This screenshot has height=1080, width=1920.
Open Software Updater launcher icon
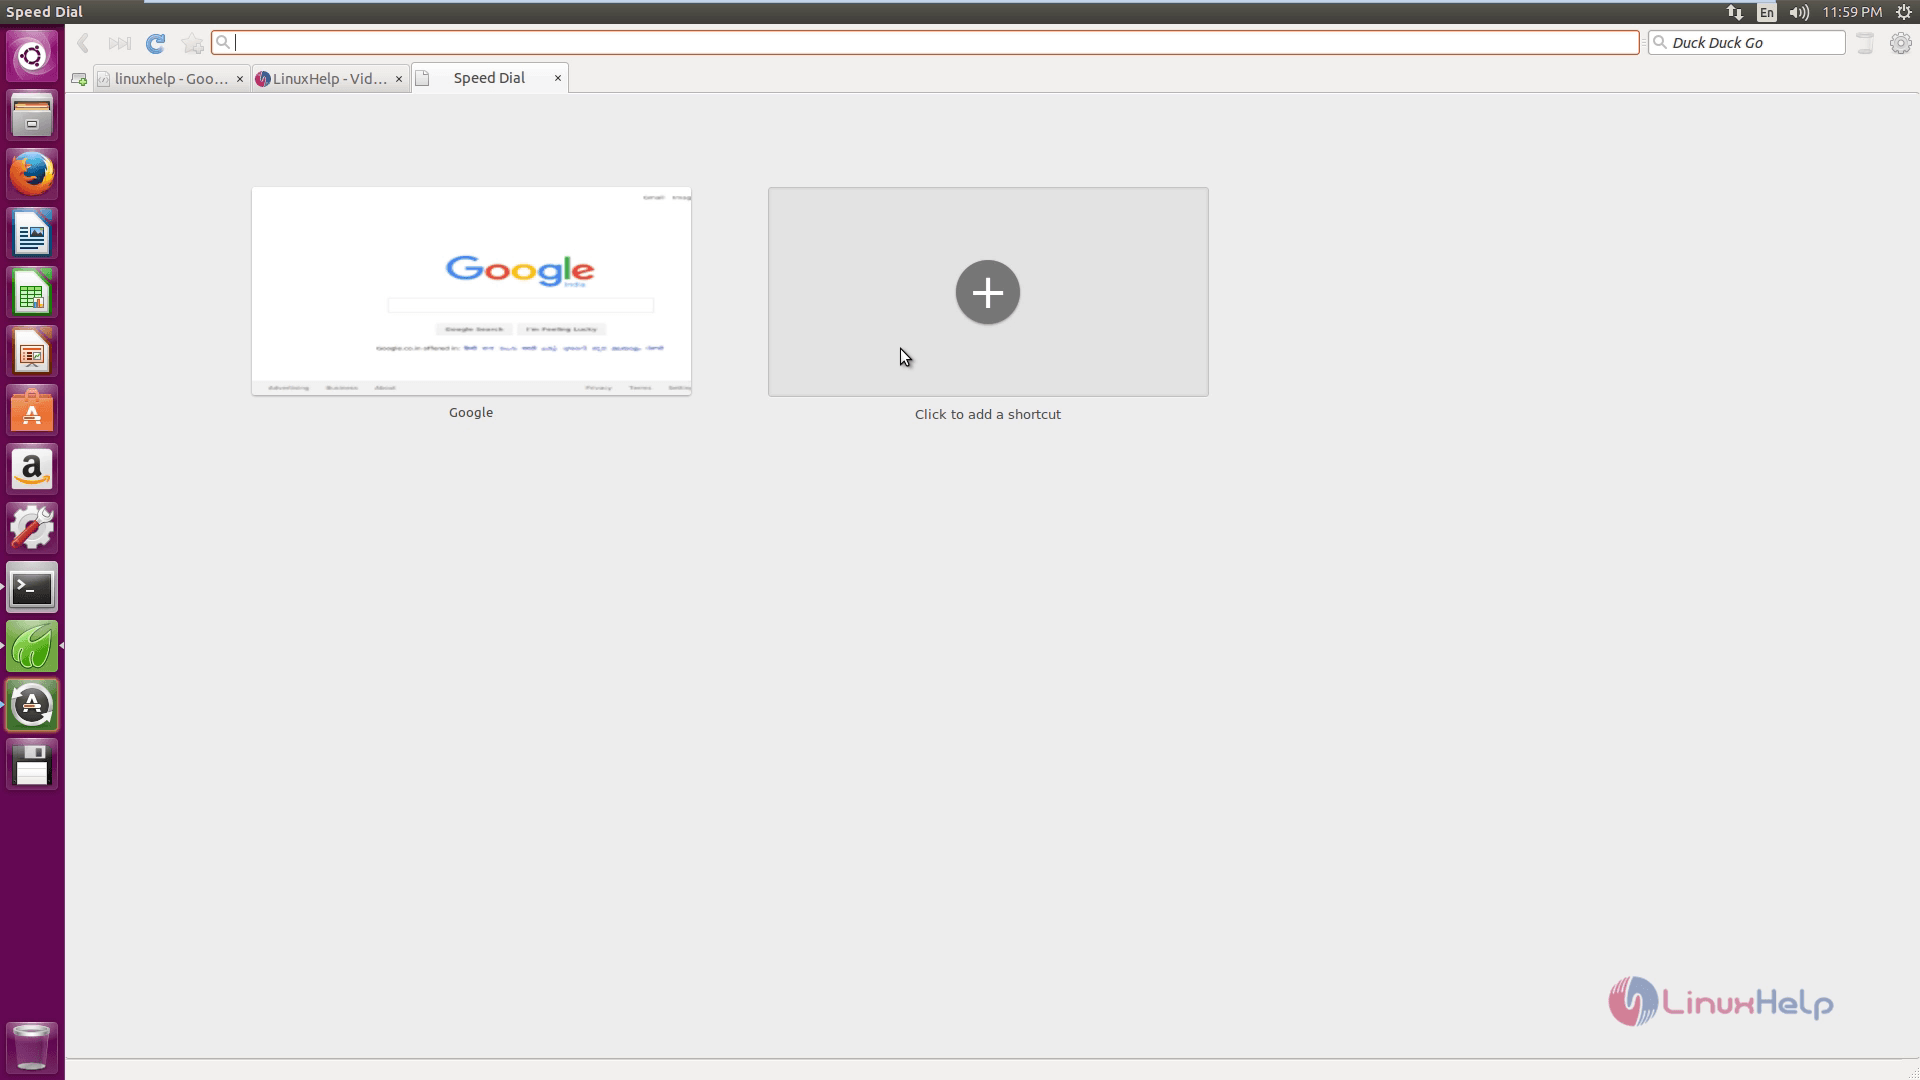32,706
